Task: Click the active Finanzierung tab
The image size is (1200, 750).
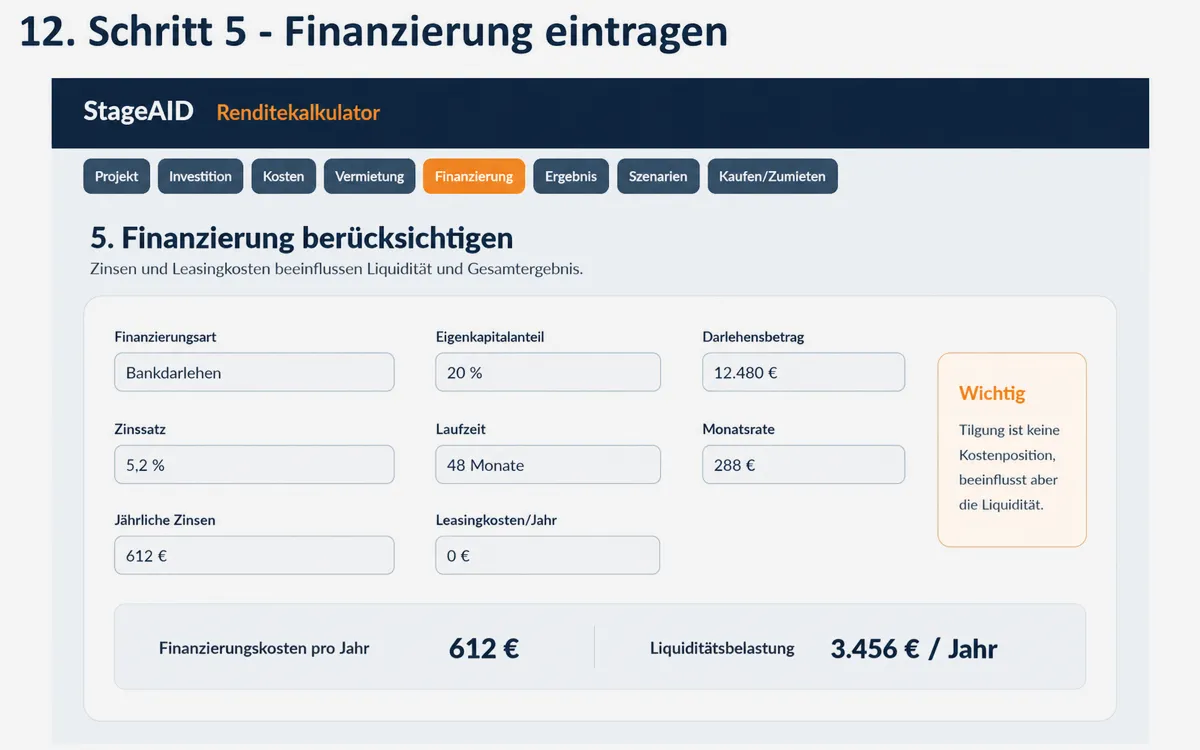Action: [474, 176]
